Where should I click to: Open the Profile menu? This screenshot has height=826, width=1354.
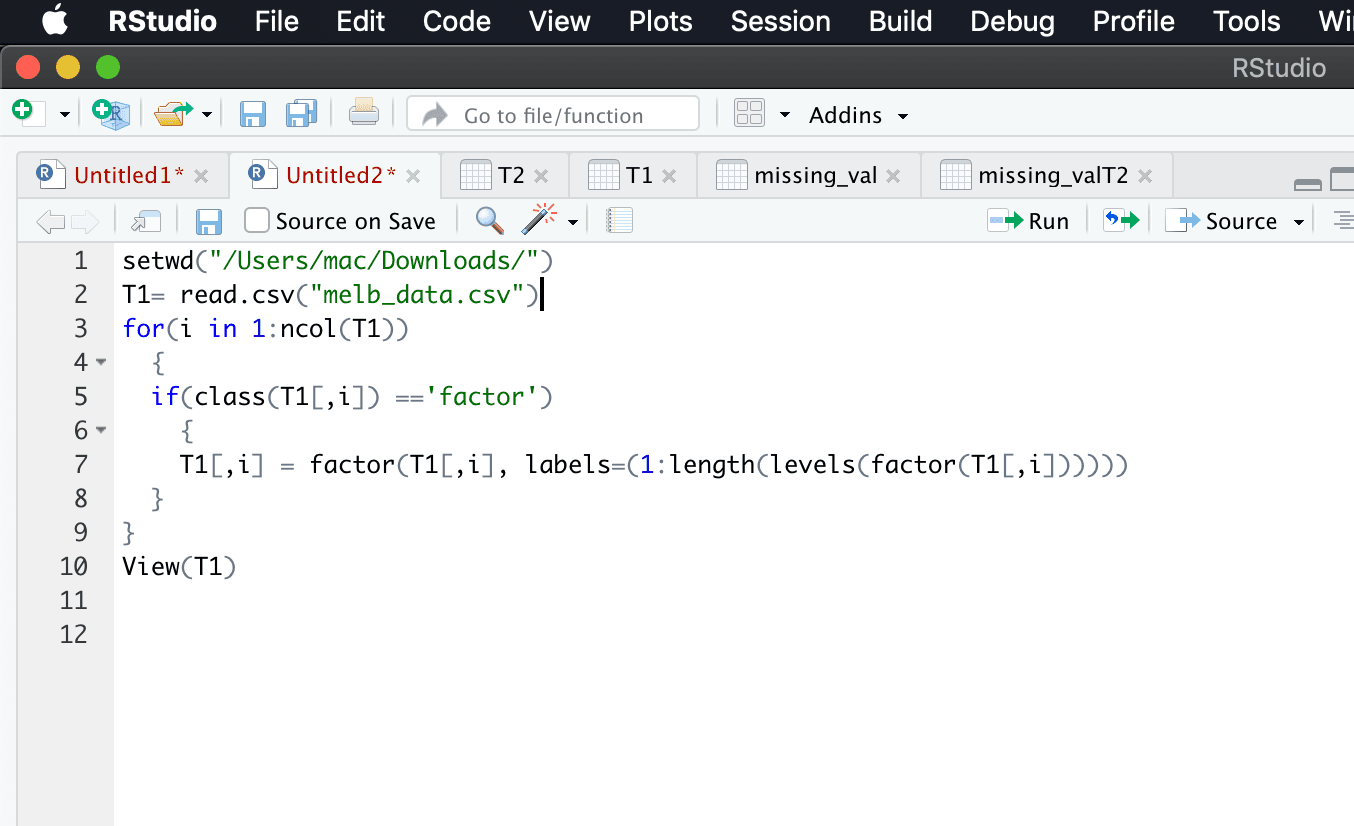coord(1134,21)
